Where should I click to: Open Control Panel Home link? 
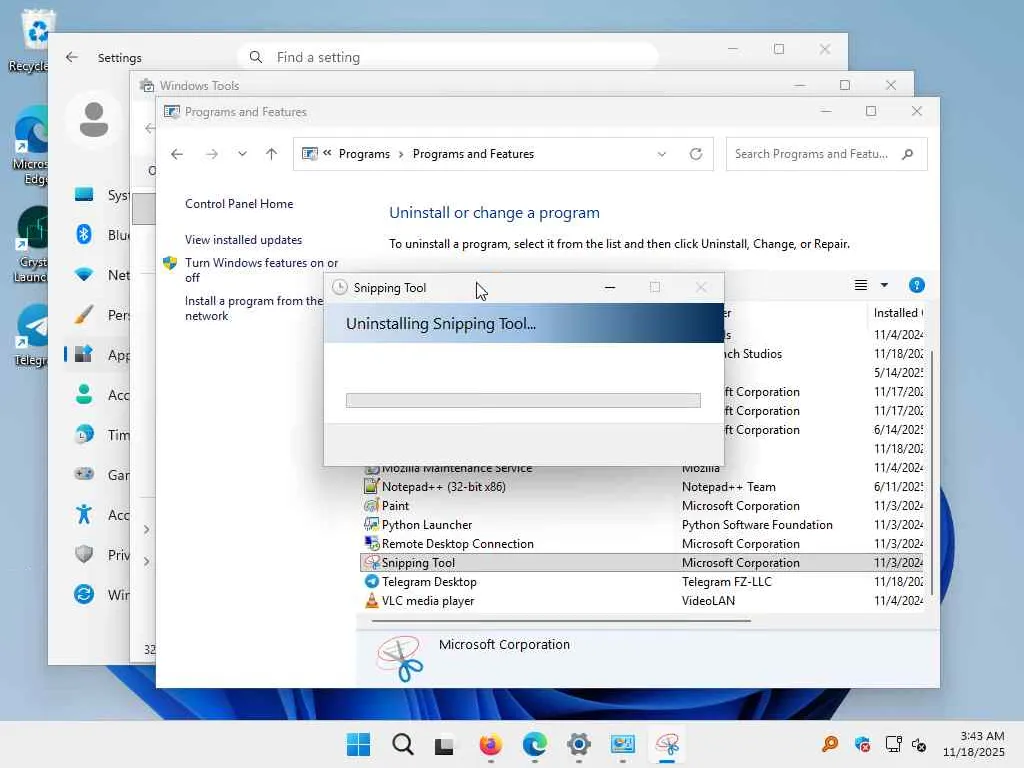coord(239,204)
